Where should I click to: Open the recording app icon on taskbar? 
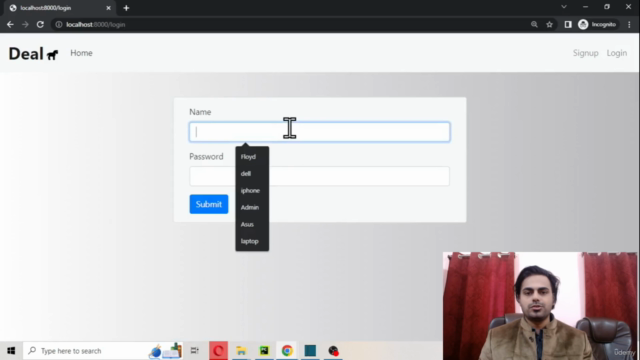(333, 351)
